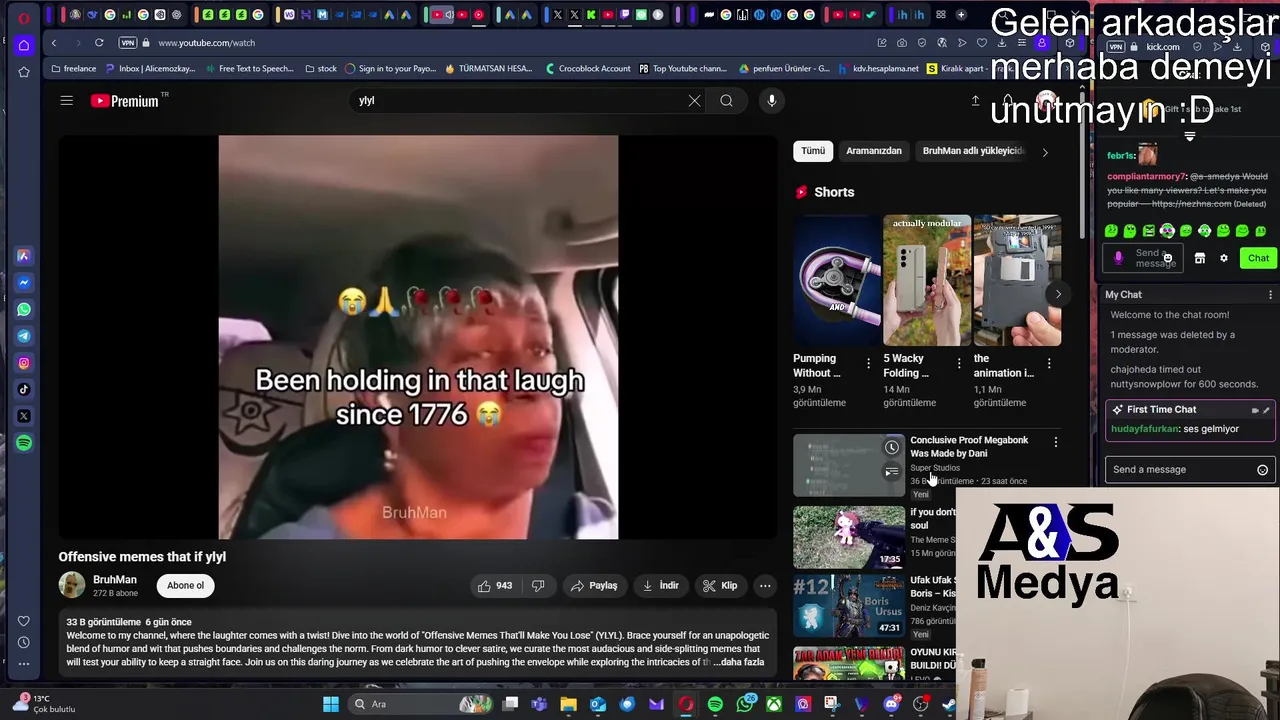This screenshot has height=720, width=1280.
Task: Show more filter chips with arrow
Action: pos(1045,152)
